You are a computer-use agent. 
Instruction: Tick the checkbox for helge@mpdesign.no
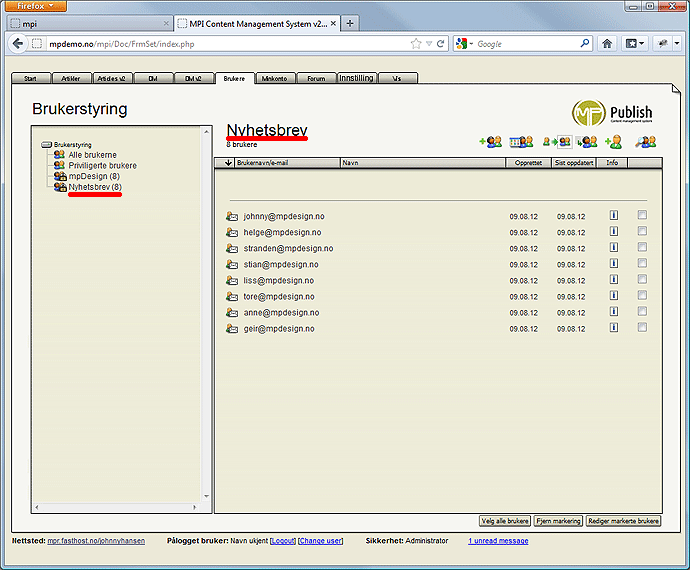pos(642,231)
